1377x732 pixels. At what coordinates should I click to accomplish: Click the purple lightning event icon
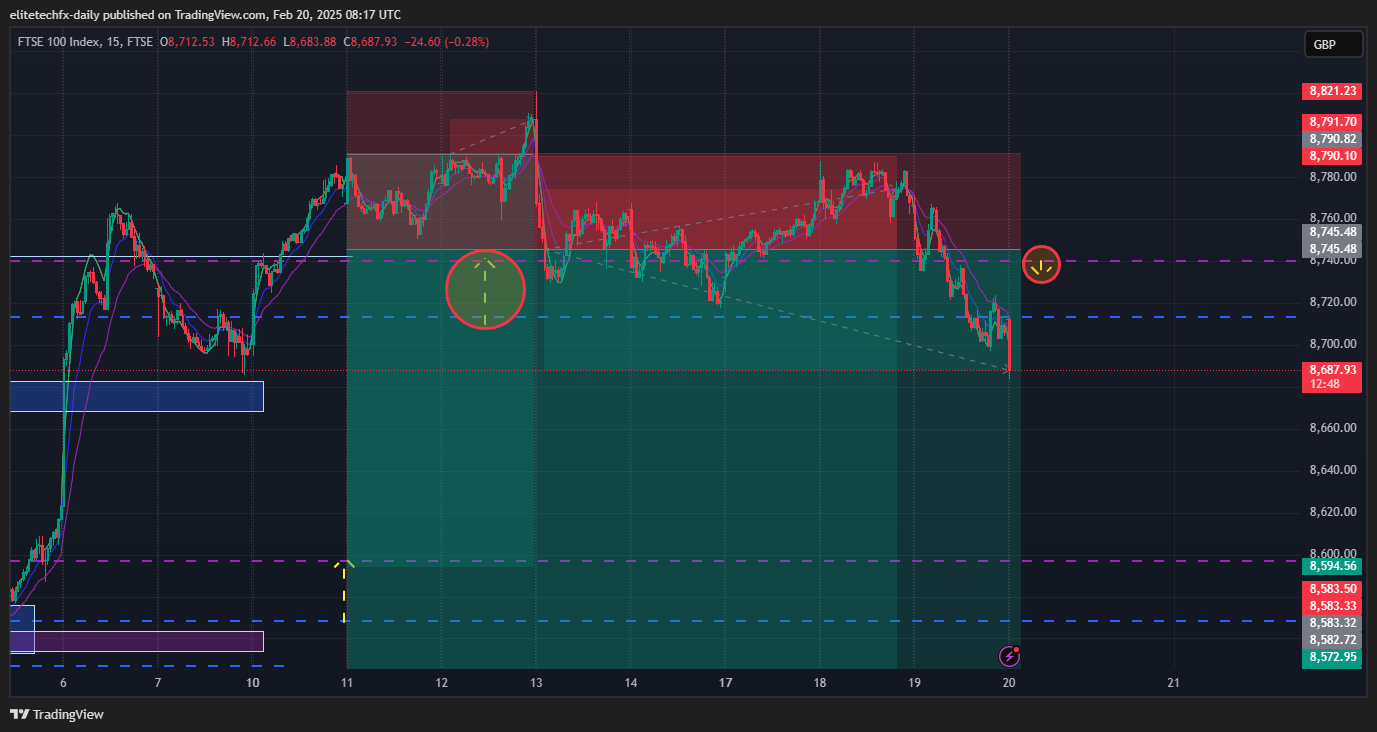(x=1010, y=656)
